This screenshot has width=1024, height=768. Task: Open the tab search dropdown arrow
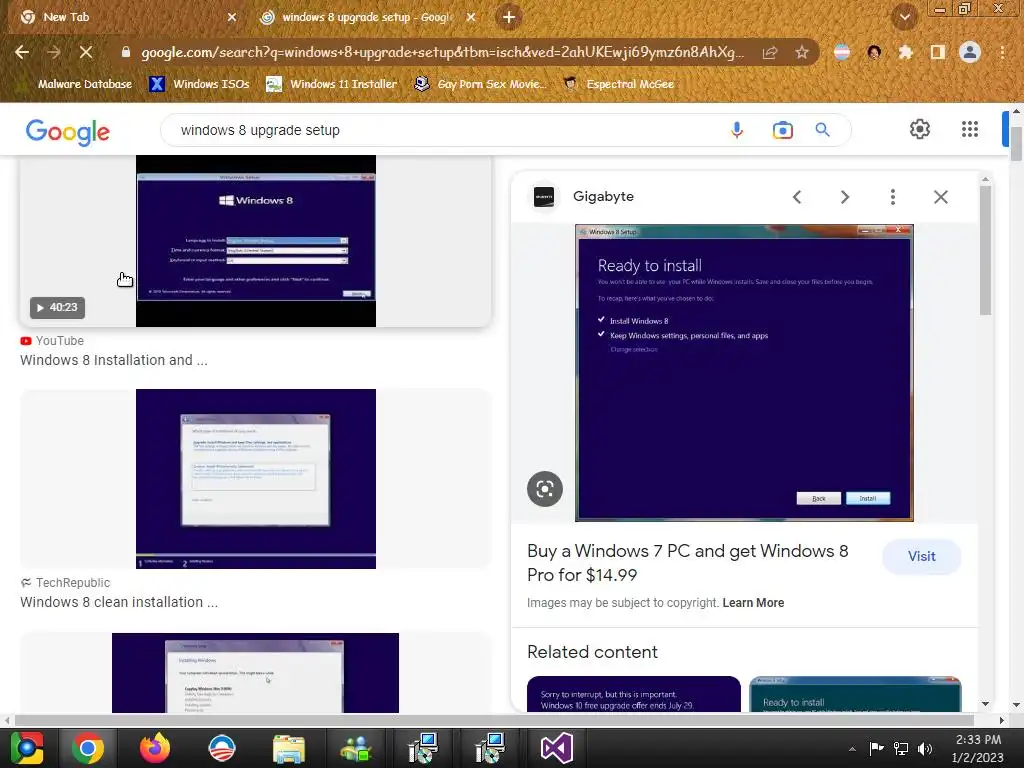click(904, 17)
